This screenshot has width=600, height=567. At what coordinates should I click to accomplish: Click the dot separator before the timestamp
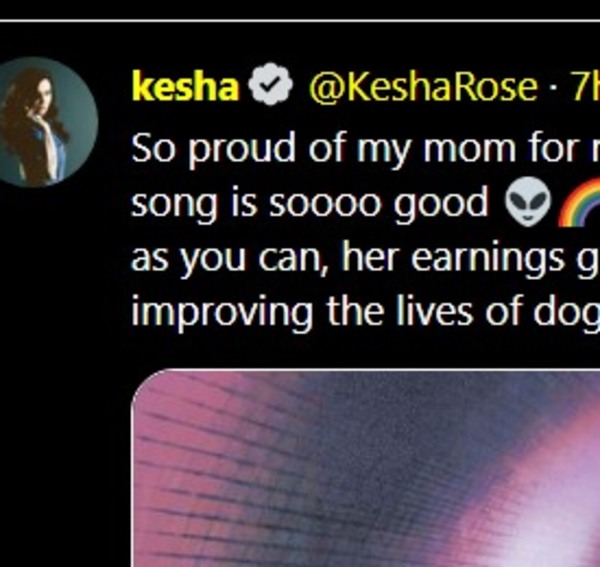[x=553, y=89]
